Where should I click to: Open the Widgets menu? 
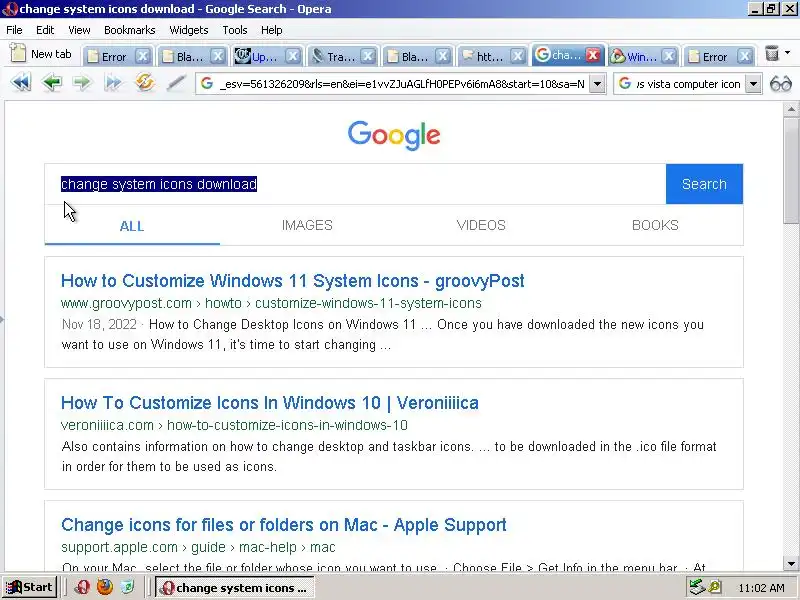click(x=189, y=30)
